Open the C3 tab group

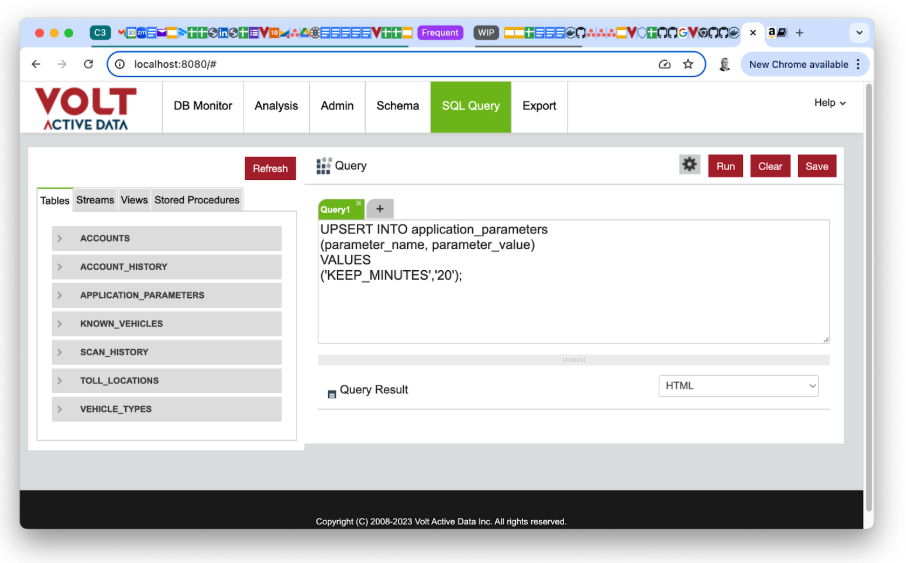pyautogui.click(x=100, y=32)
